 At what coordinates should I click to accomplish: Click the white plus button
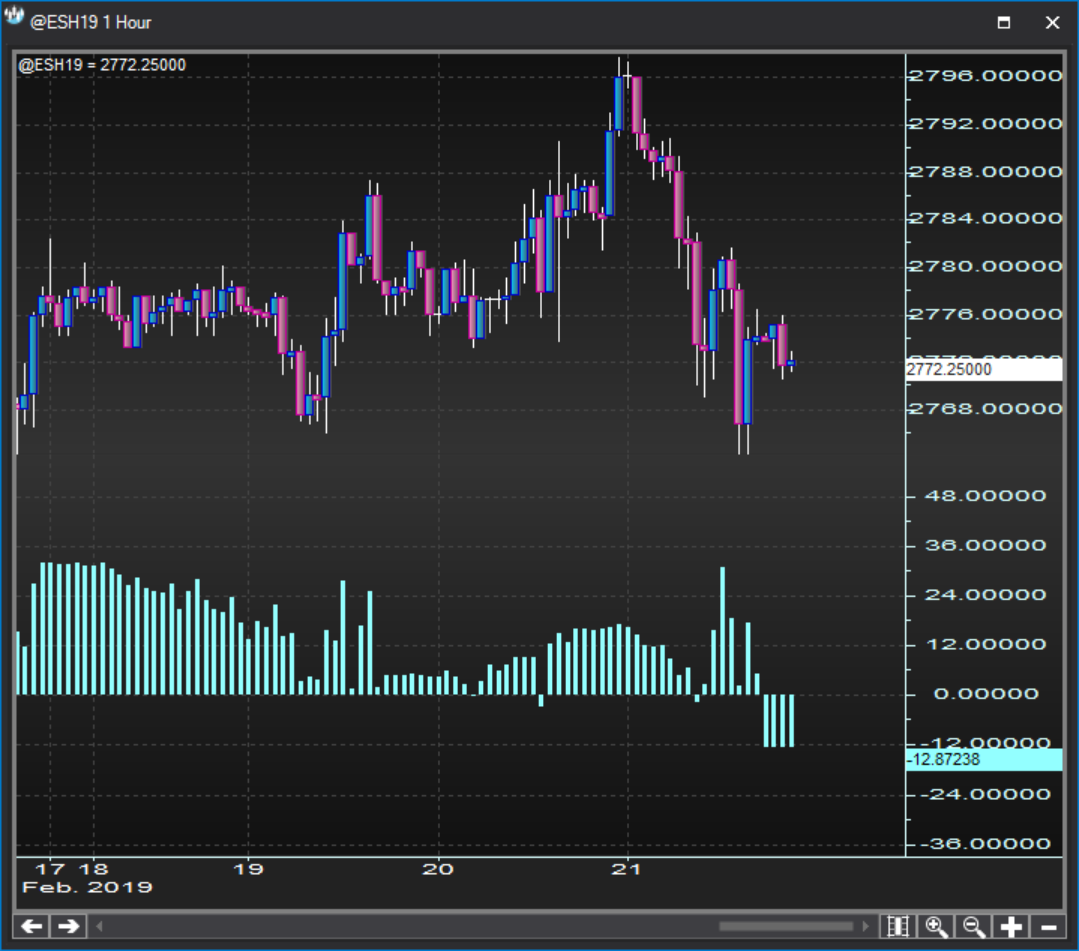click(1011, 926)
